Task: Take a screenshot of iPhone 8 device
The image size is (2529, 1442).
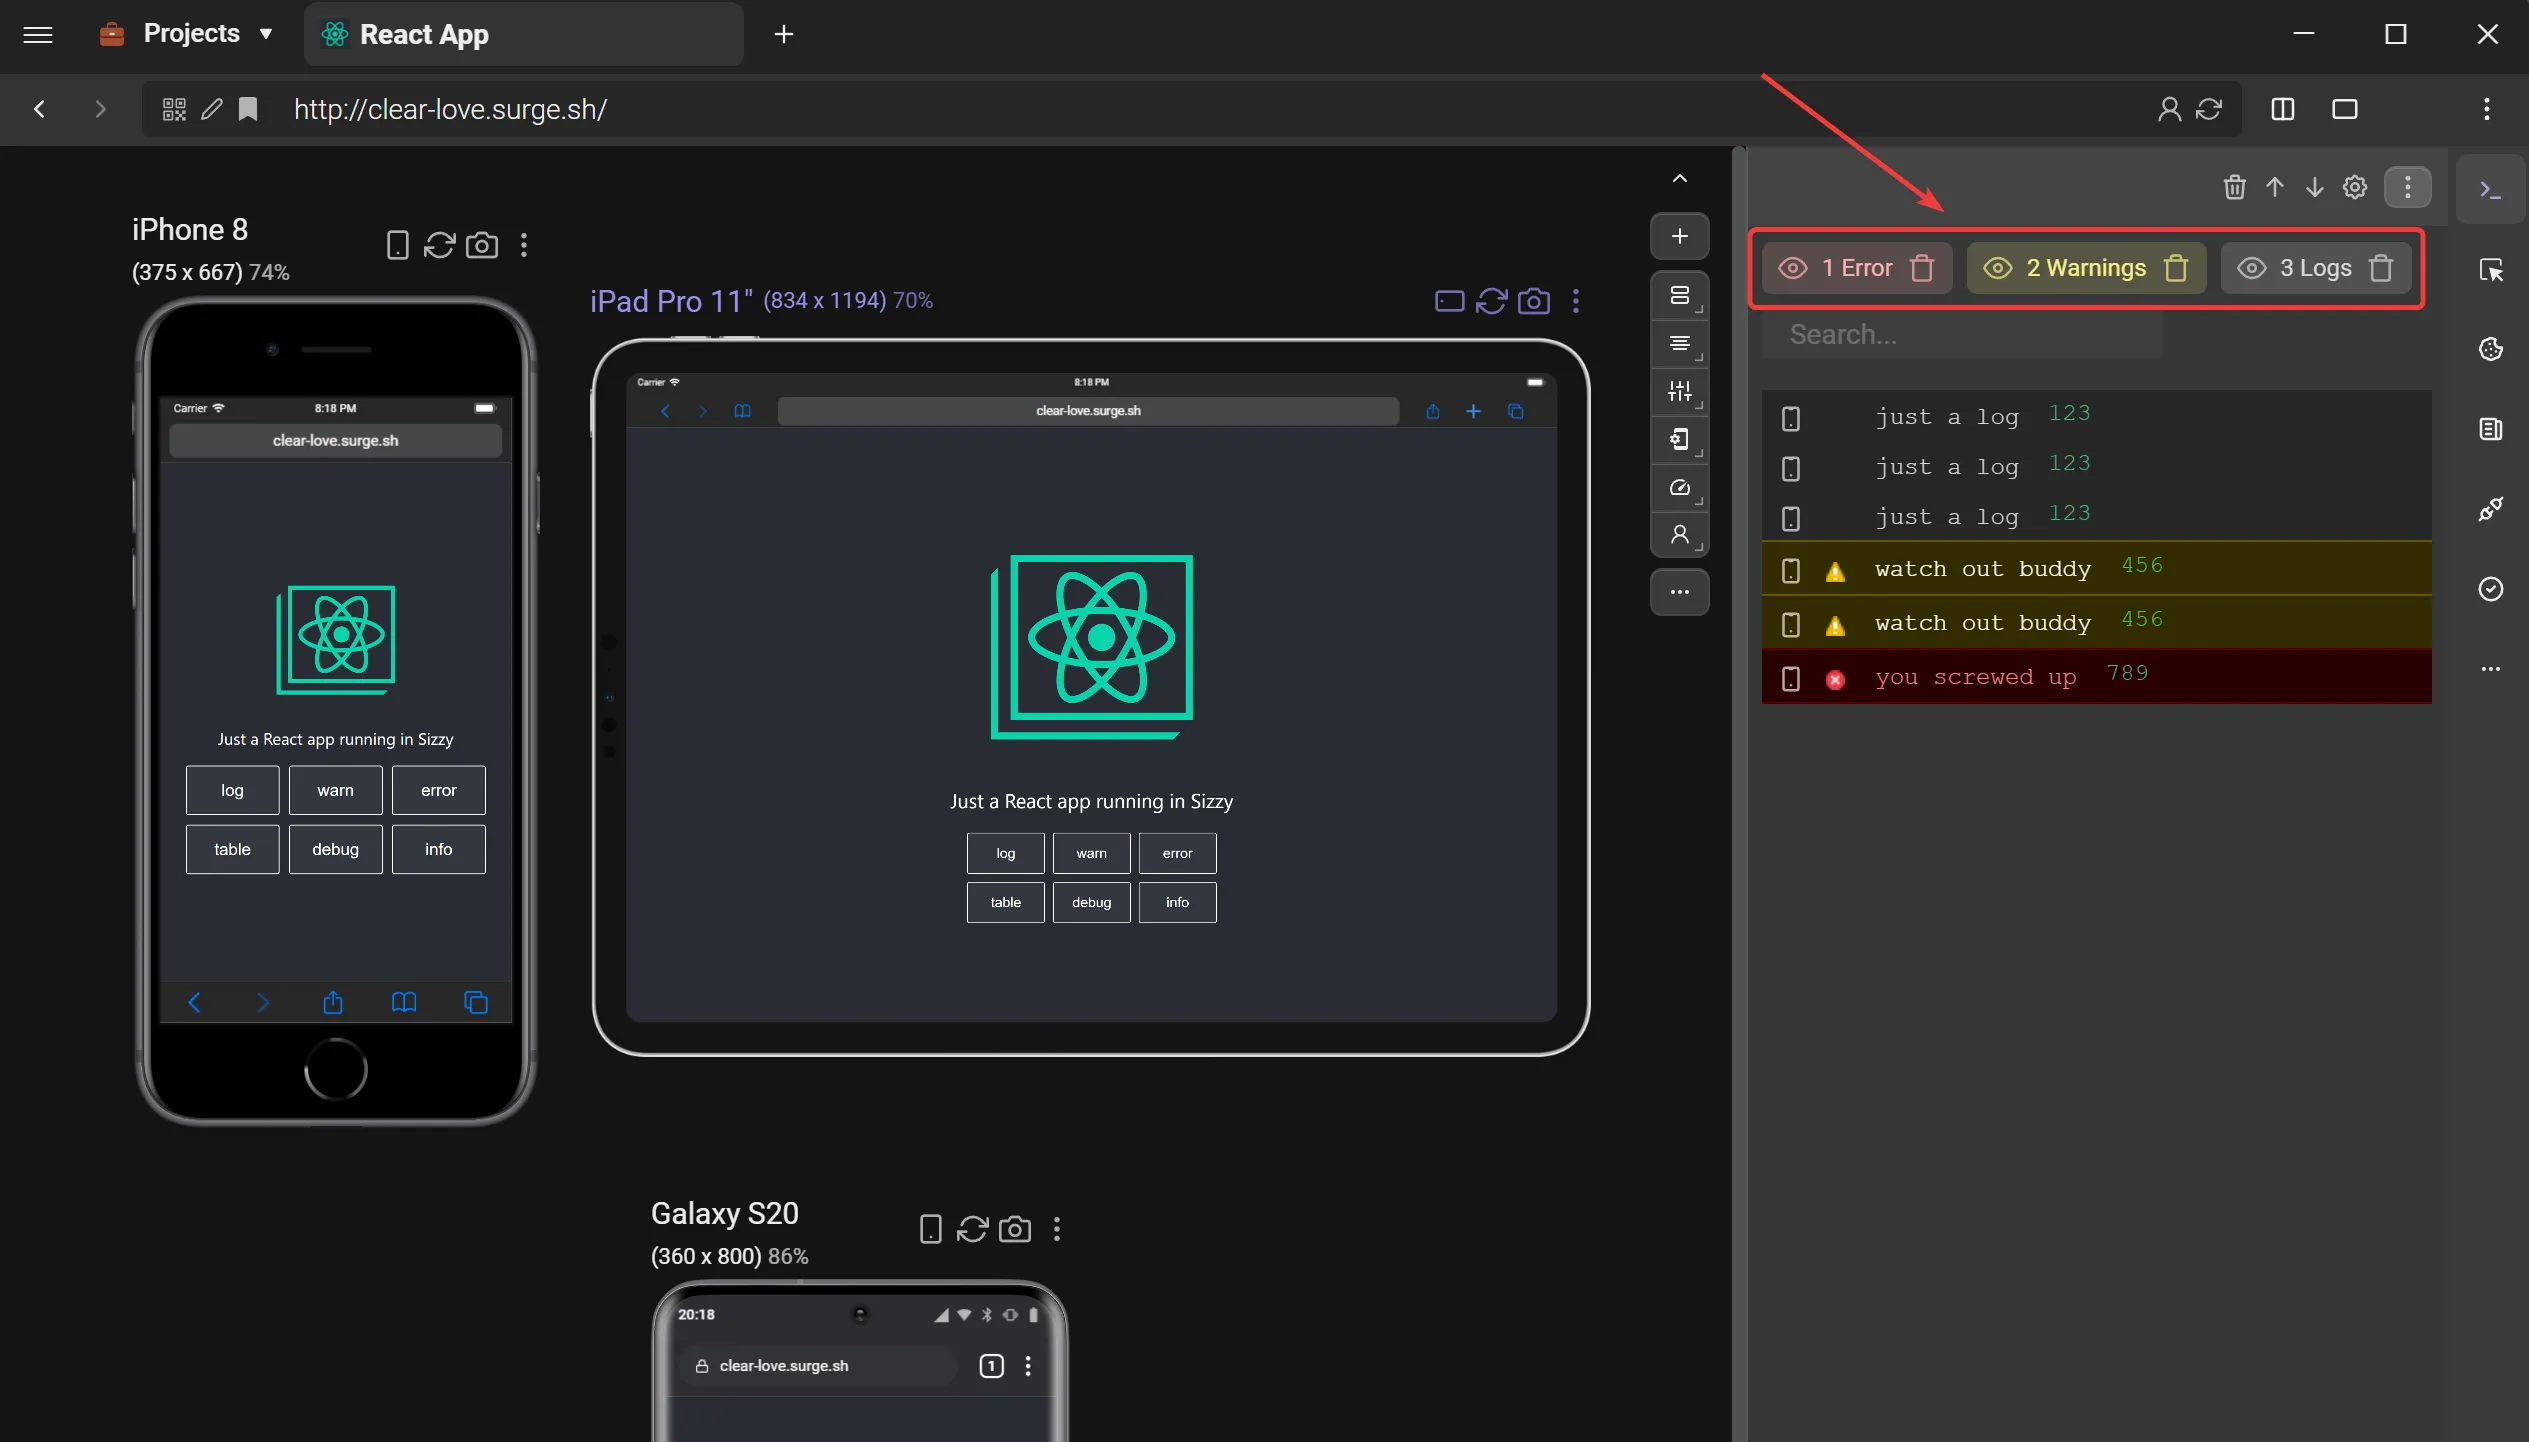Action: coord(482,245)
